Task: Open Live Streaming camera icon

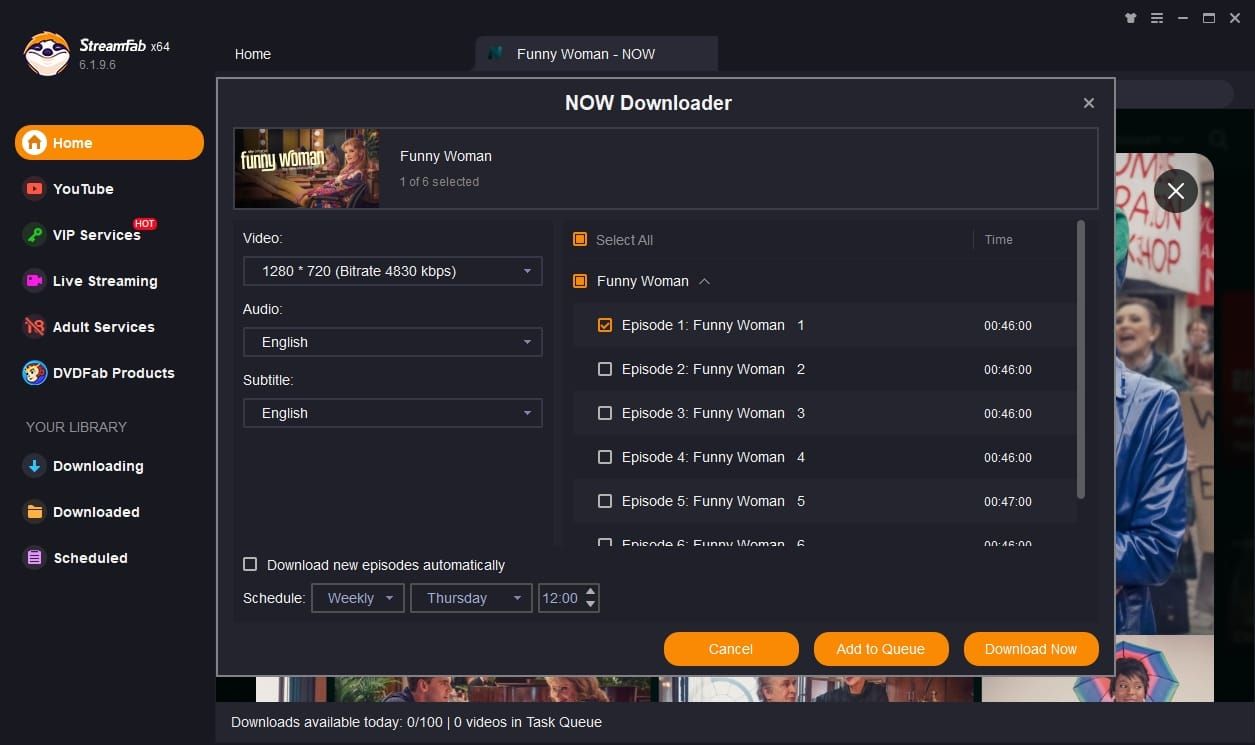Action: click(x=35, y=281)
